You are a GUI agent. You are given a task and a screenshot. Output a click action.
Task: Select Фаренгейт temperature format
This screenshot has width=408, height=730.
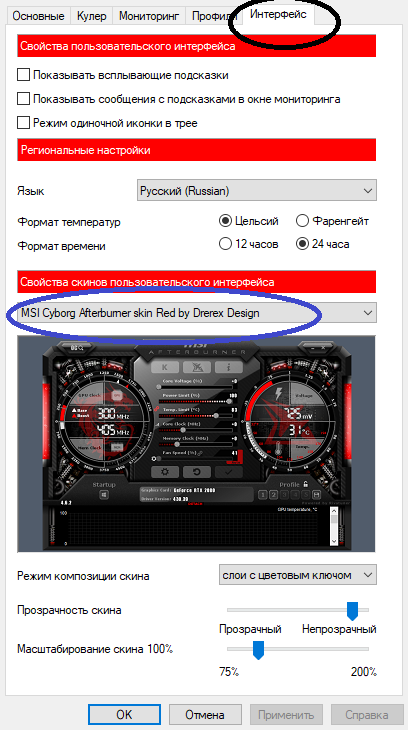[333, 221]
